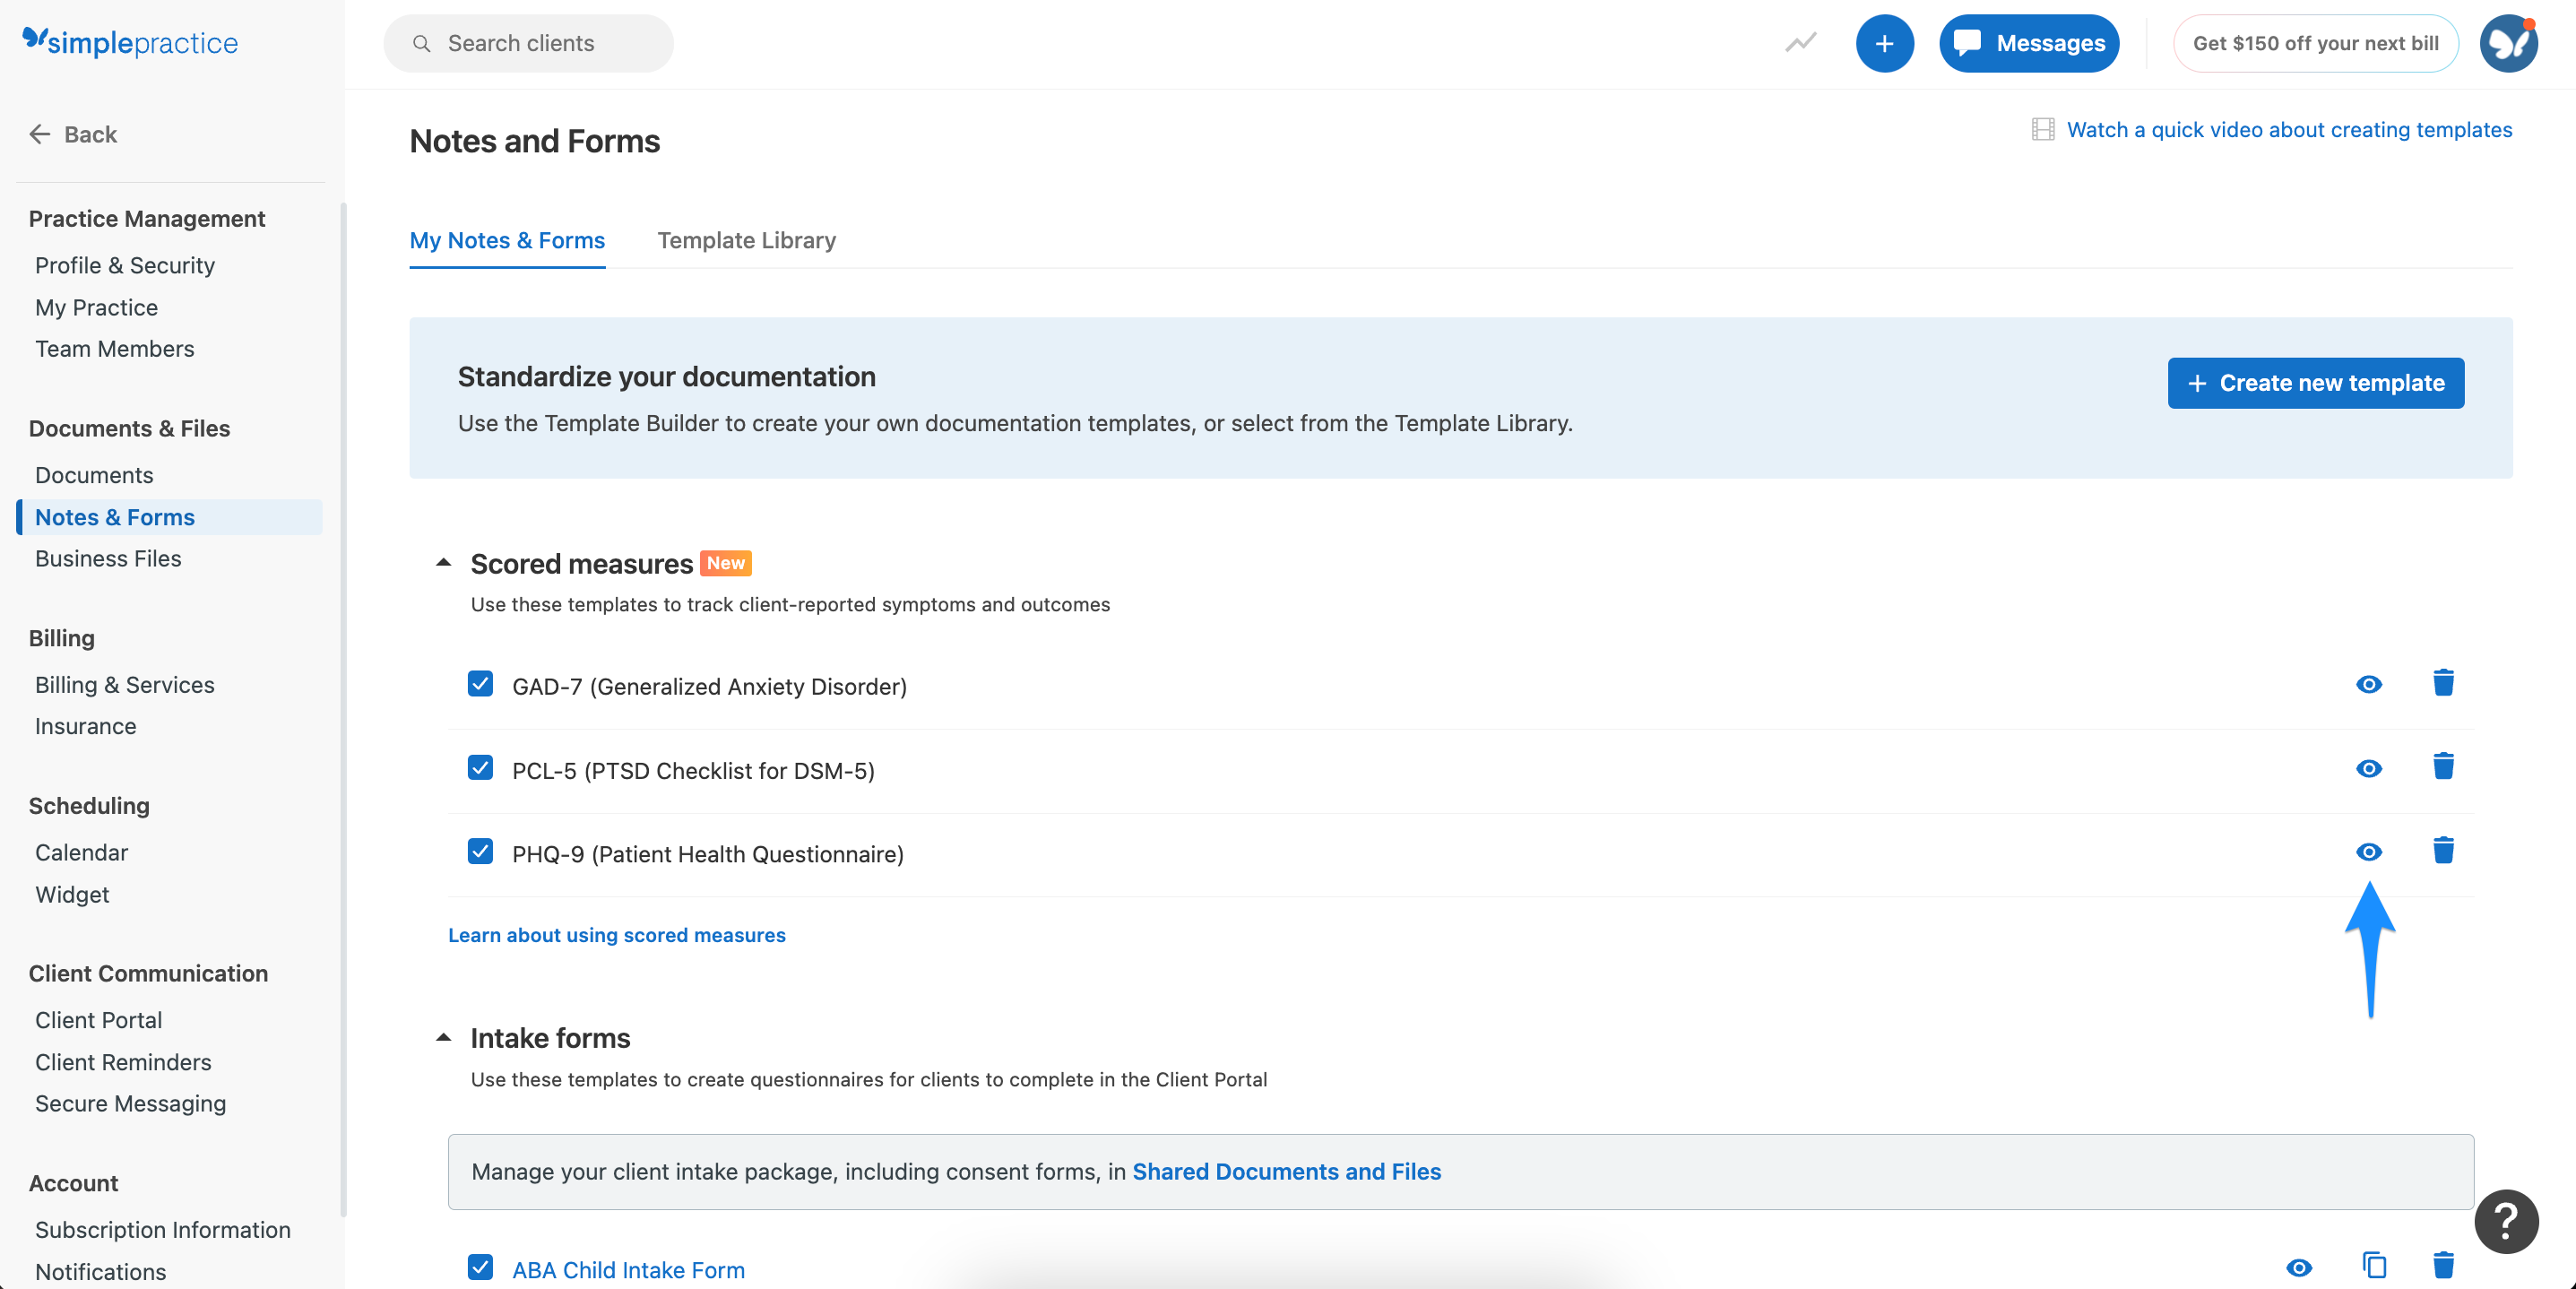The image size is (2576, 1289).
Task: Switch to the Template Library tab
Action: pos(746,240)
